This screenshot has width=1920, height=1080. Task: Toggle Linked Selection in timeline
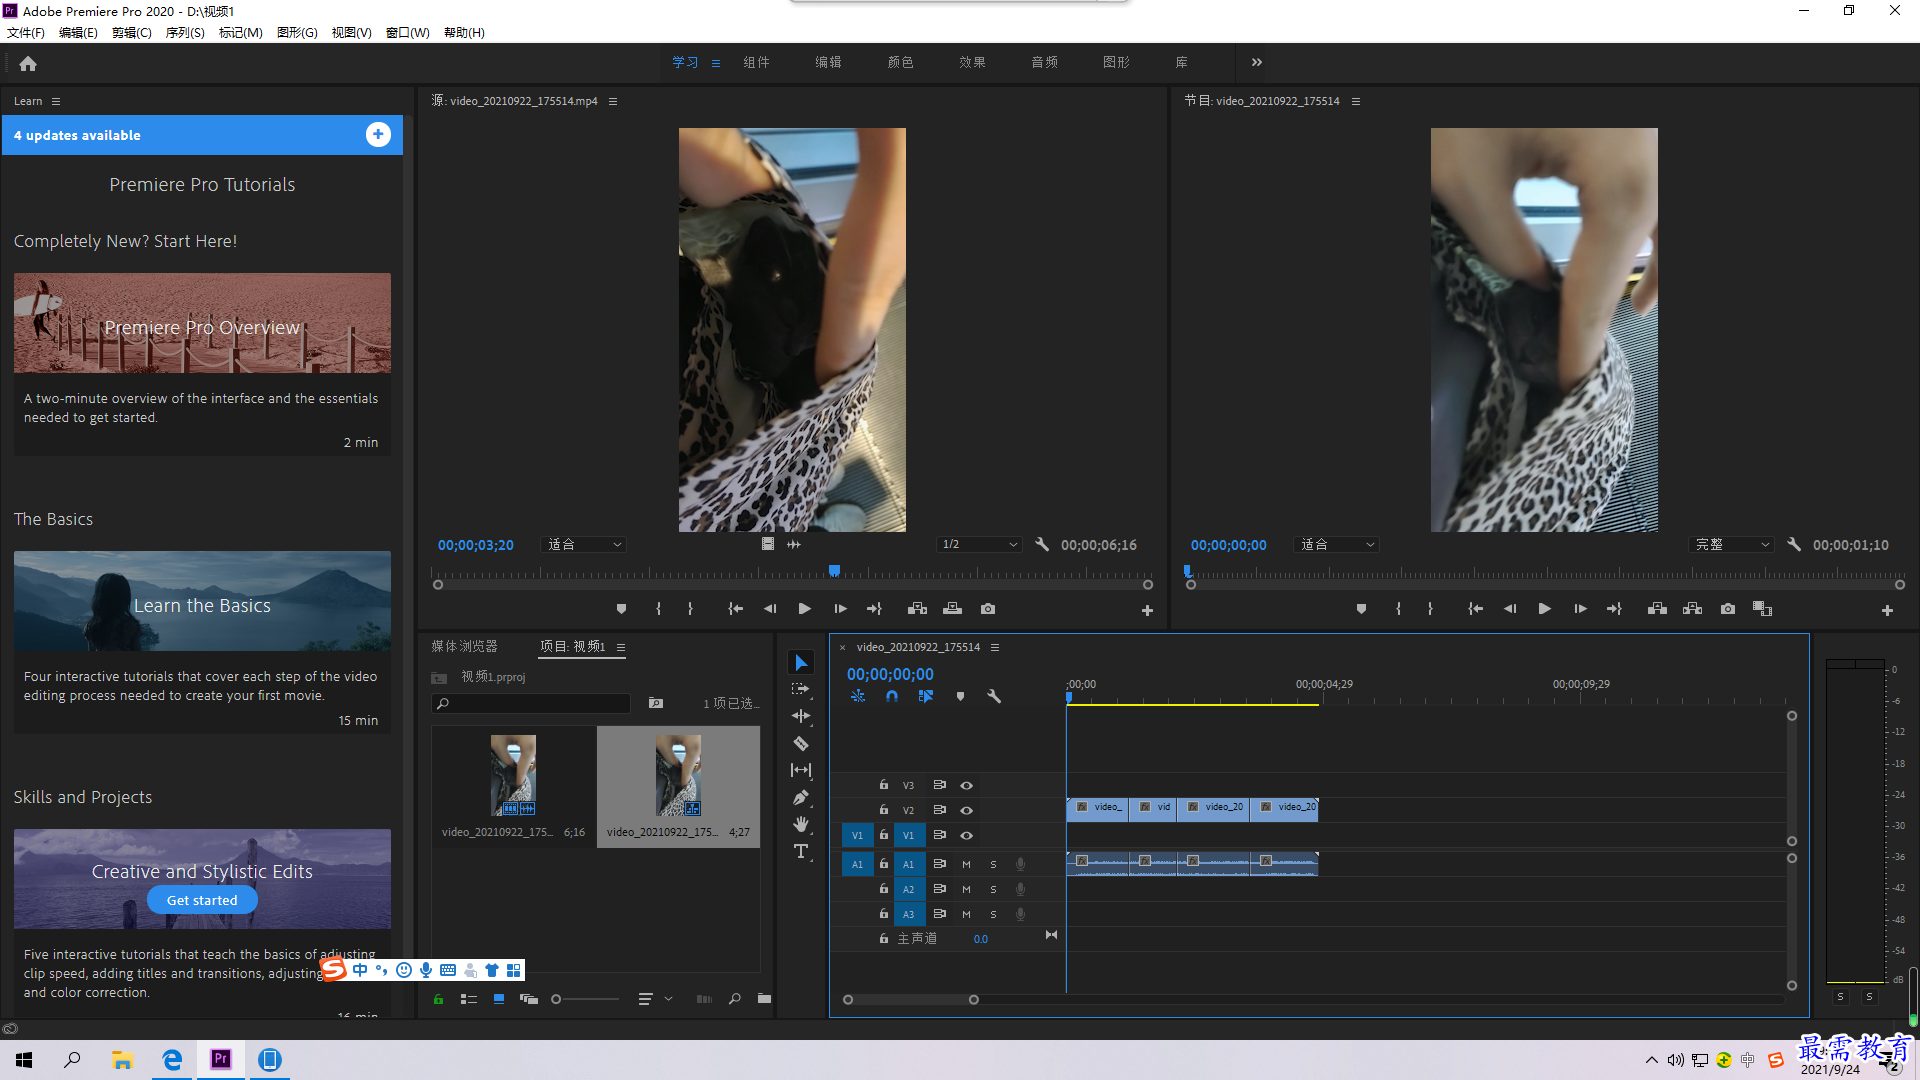pos(926,696)
